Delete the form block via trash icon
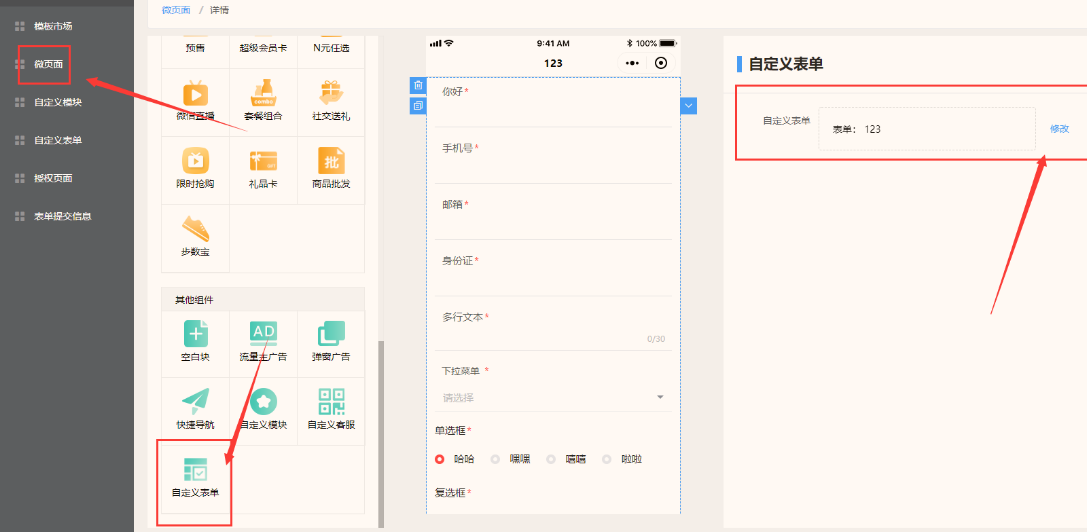The image size is (1087, 532). (x=418, y=85)
